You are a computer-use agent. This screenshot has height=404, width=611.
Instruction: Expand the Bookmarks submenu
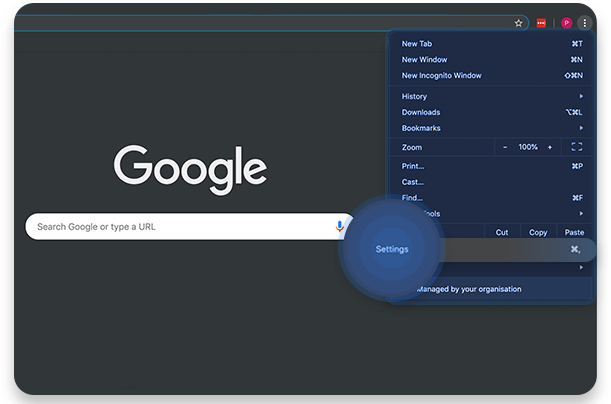(x=492, y=128)
